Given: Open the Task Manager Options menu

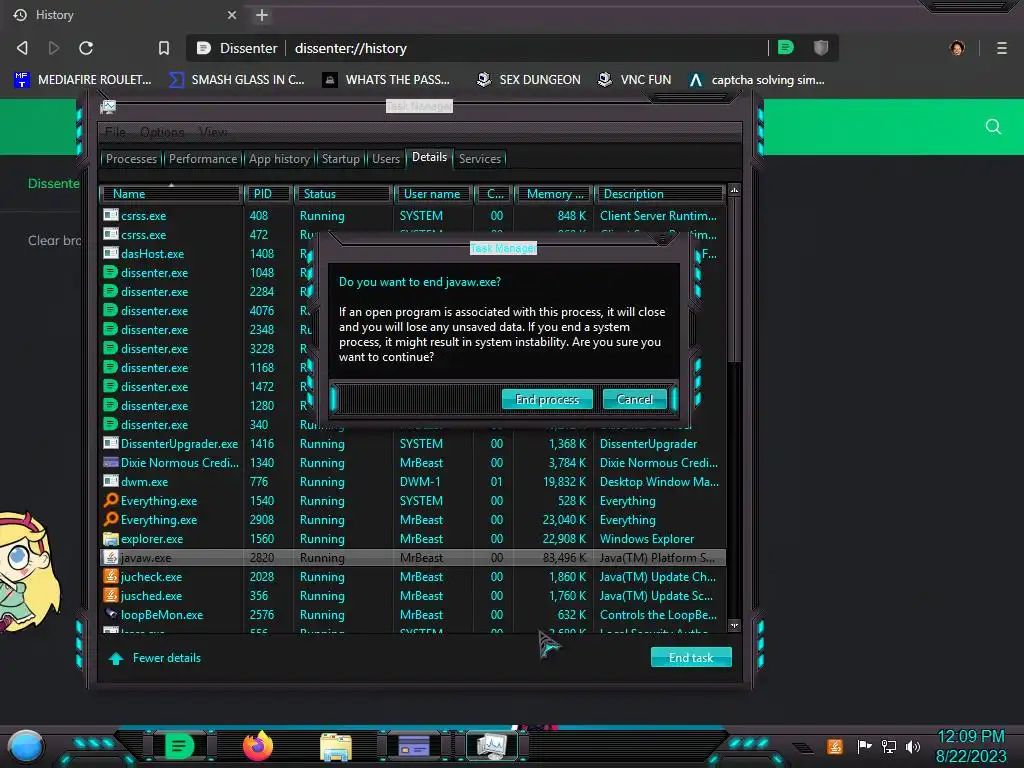Looking at the screenshot, I should [x=162, y=132].
